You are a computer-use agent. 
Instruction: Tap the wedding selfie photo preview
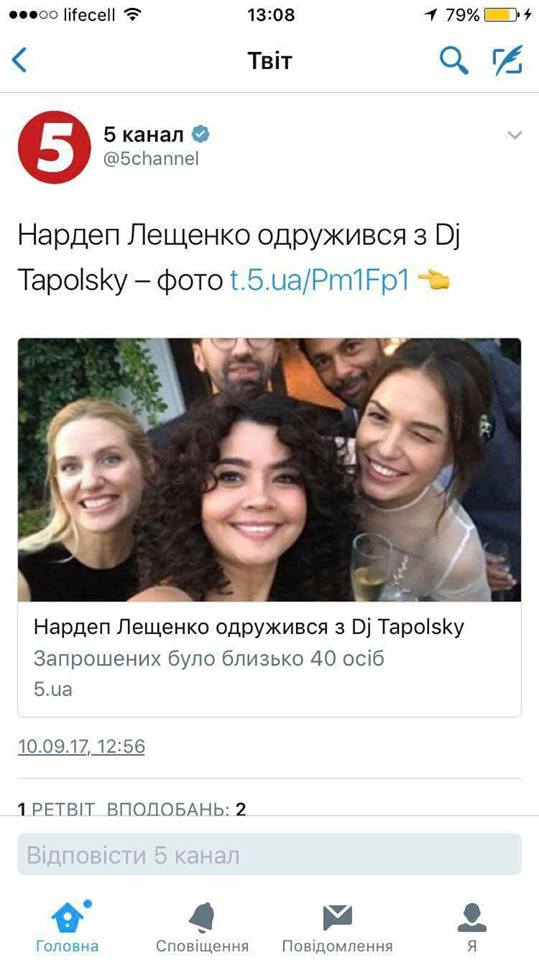270,470
